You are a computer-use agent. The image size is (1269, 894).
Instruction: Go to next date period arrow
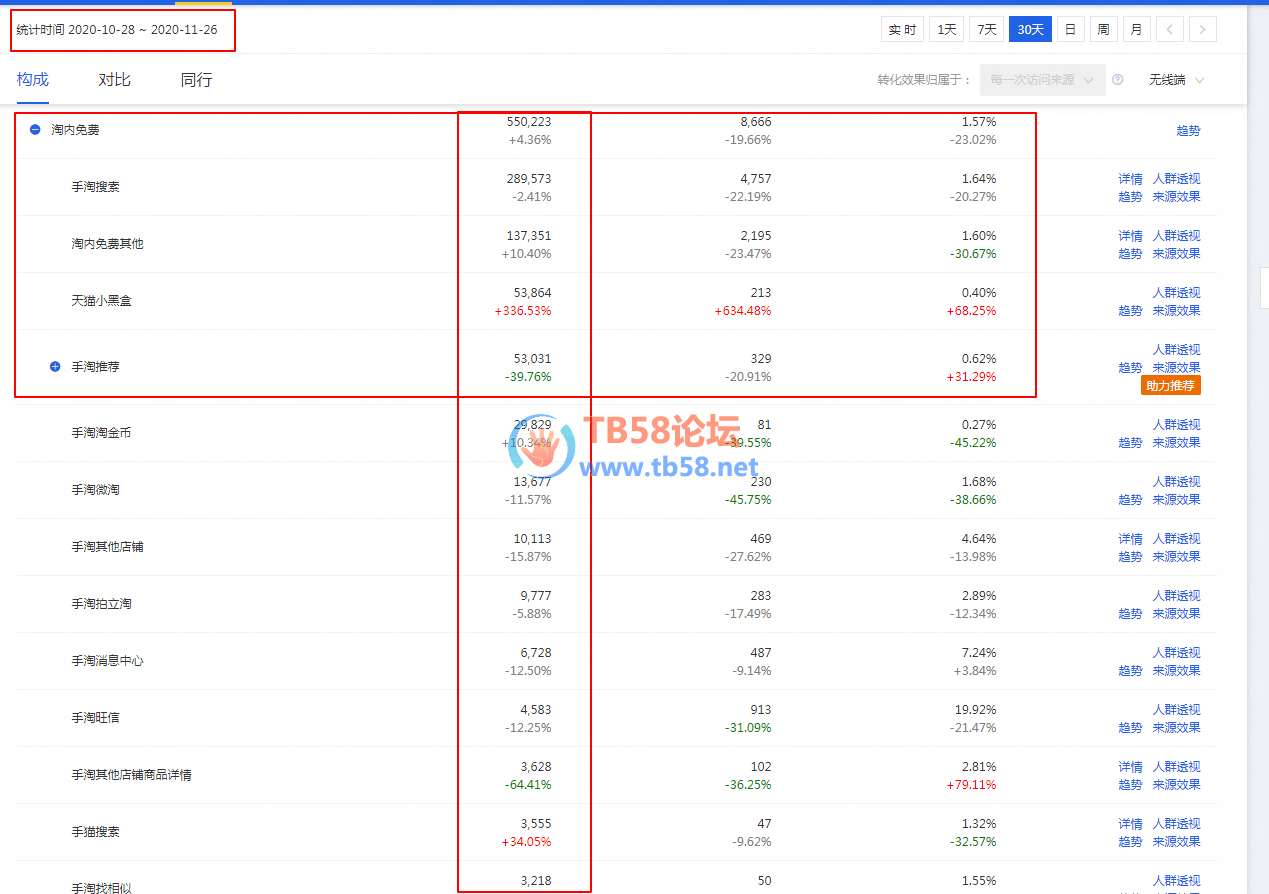coord(1203,30)
